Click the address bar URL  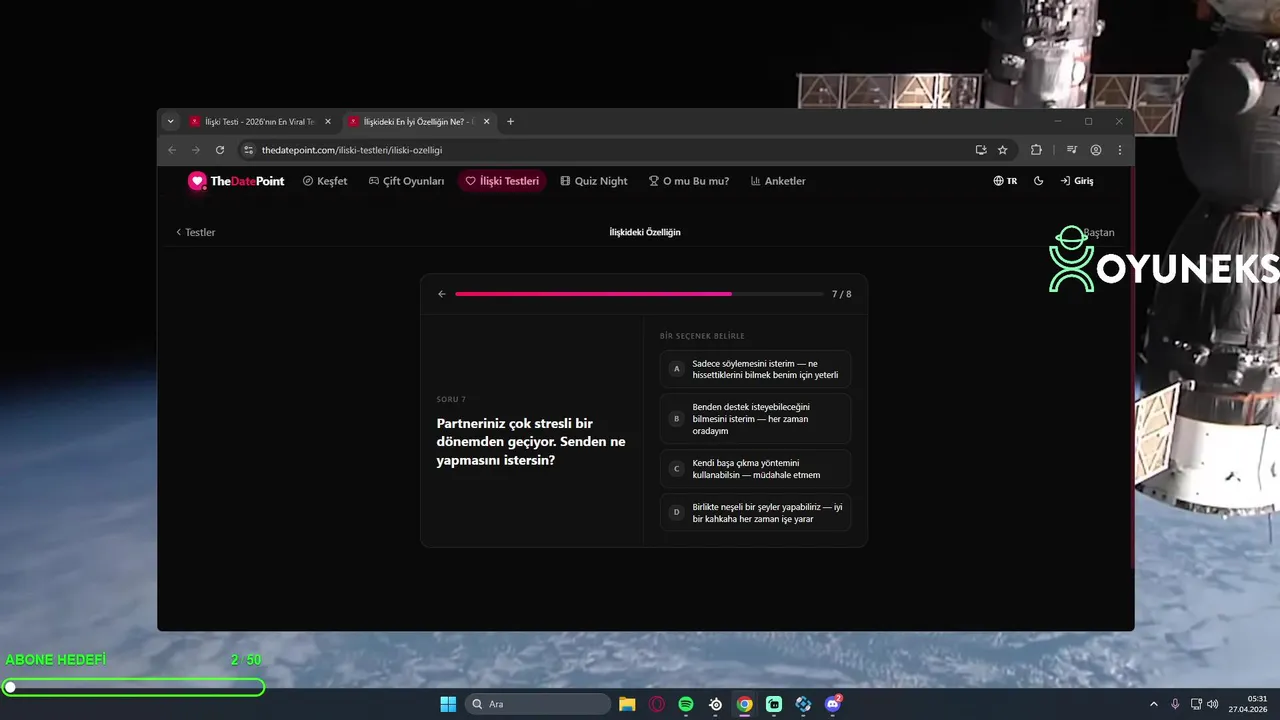352,150
